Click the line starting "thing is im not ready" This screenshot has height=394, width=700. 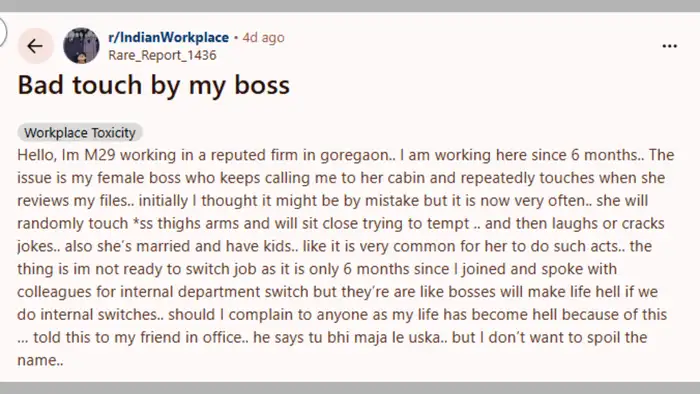click(x=317, y=269)
